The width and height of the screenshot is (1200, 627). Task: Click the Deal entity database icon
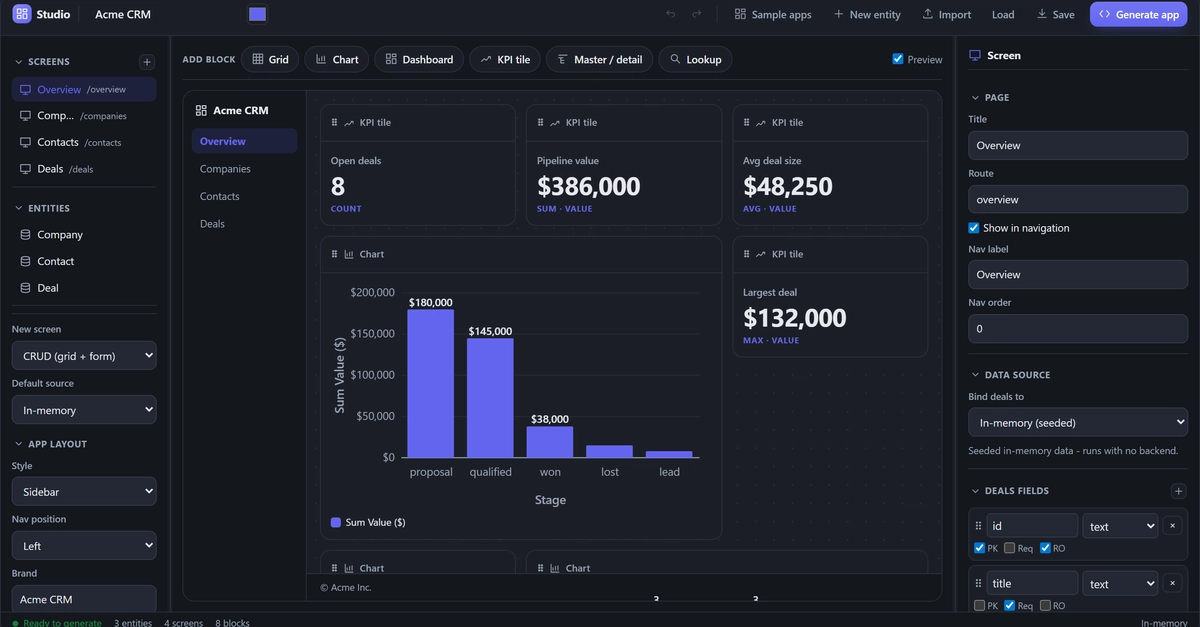(x=26, y=288)
